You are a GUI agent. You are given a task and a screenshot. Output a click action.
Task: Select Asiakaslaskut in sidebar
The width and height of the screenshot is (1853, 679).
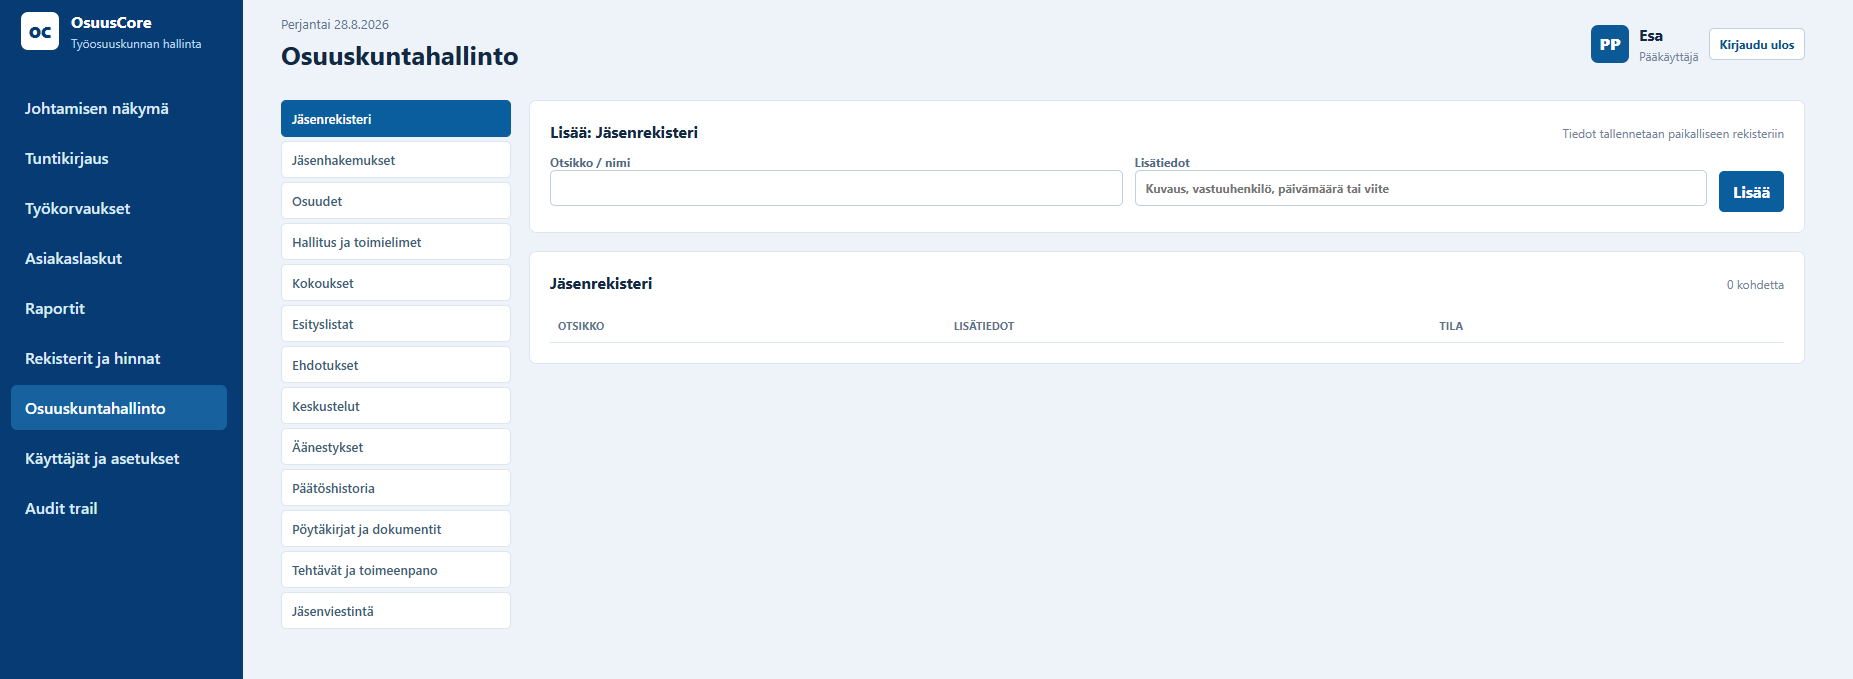[x=119, y=258]
